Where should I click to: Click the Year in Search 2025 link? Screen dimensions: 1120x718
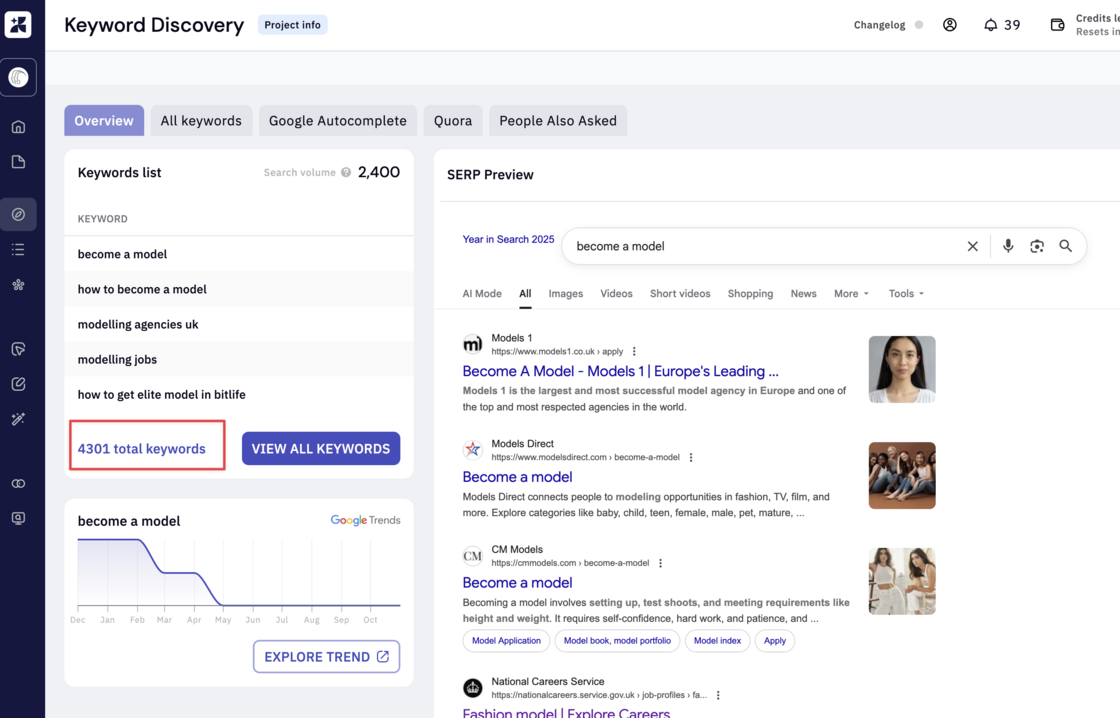click(508, 239)
